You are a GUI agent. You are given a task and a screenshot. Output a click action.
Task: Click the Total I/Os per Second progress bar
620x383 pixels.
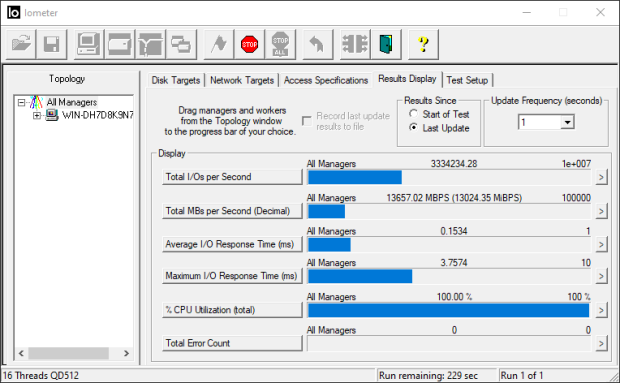(x=449, y=177)
